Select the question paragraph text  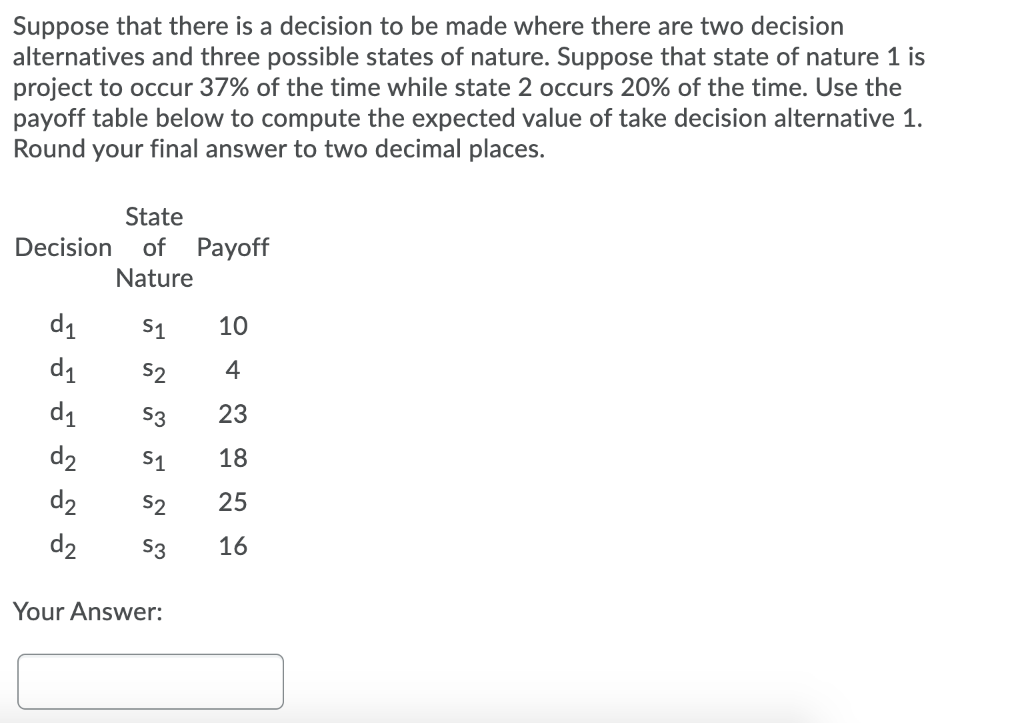coord(470,87)
